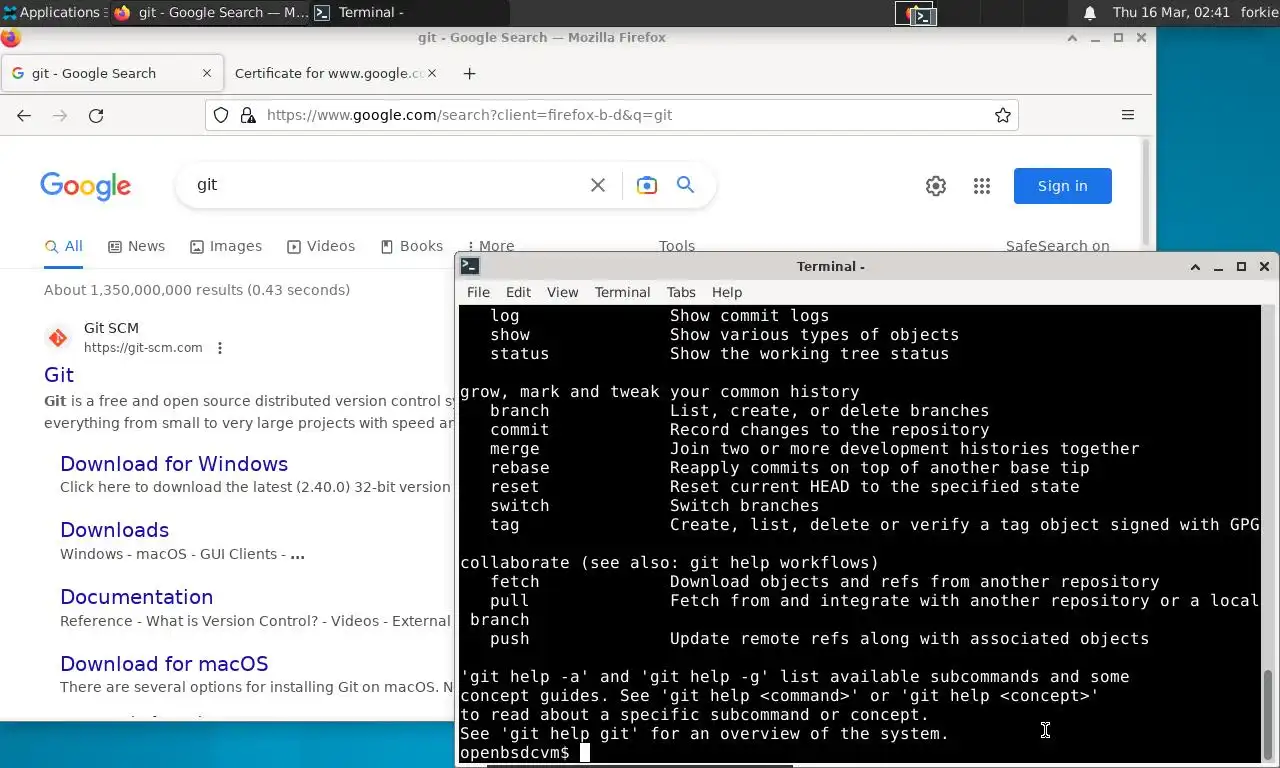Open the tracking protection shield icon
This screenshot has width=1280, height=768.
pos(221,115)
